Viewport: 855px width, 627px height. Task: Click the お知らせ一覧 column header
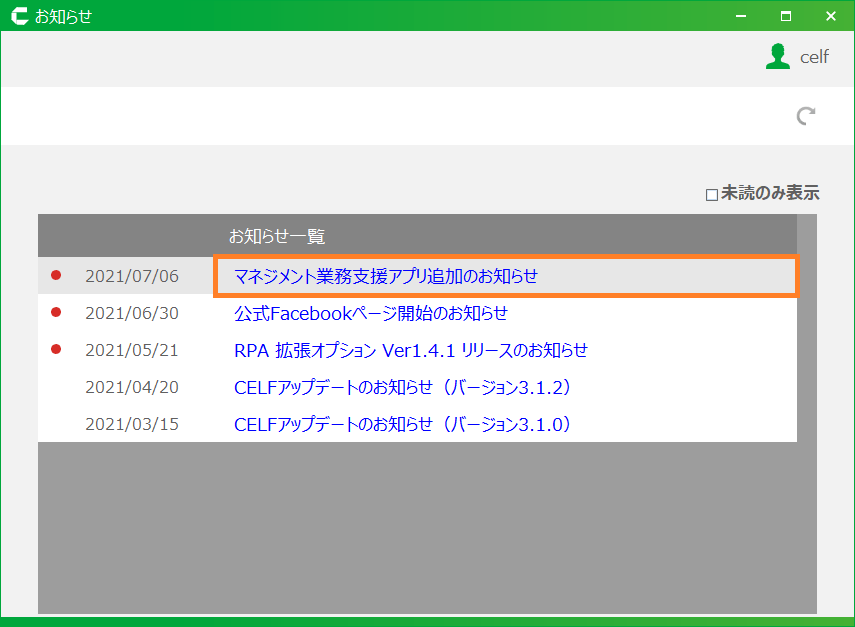pyautogui.click(x=277, y=237)
